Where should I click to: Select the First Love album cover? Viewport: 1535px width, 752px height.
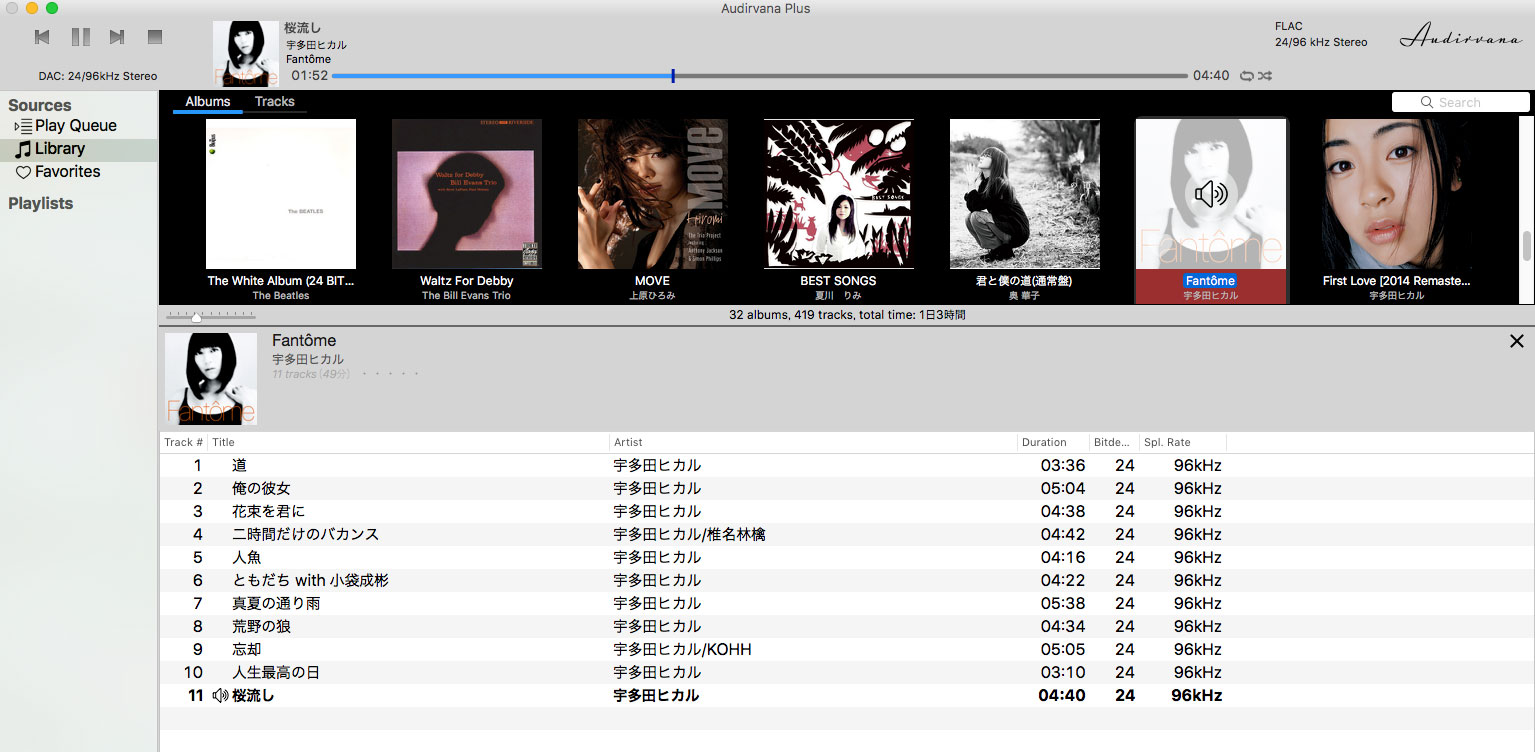click(x=1397, y=194)
